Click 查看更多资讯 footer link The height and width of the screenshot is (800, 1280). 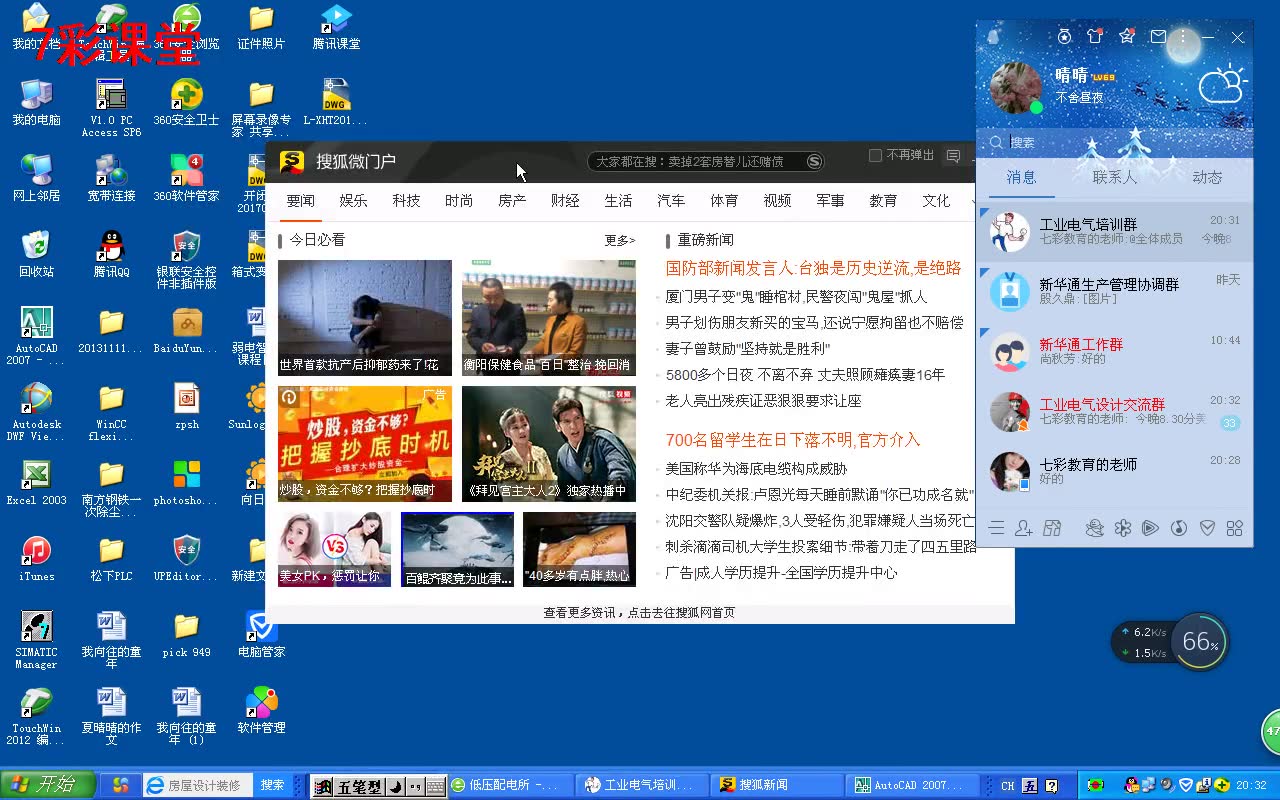(639, 612)
